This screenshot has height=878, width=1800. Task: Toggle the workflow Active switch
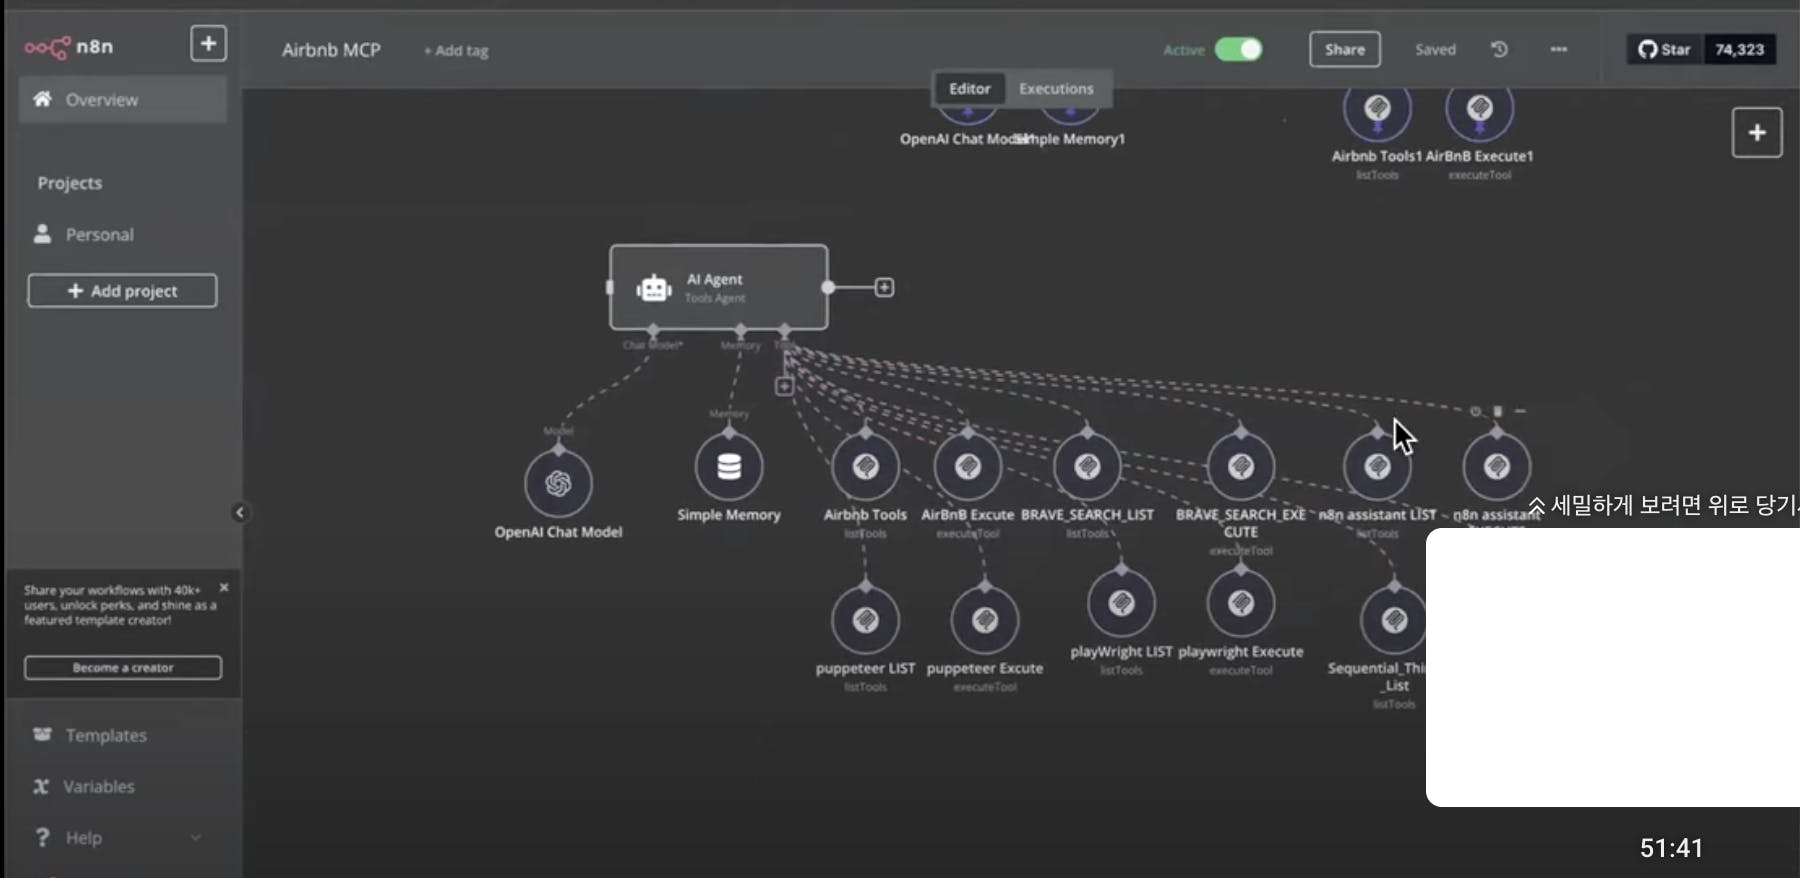click(x=1239, y=49)
